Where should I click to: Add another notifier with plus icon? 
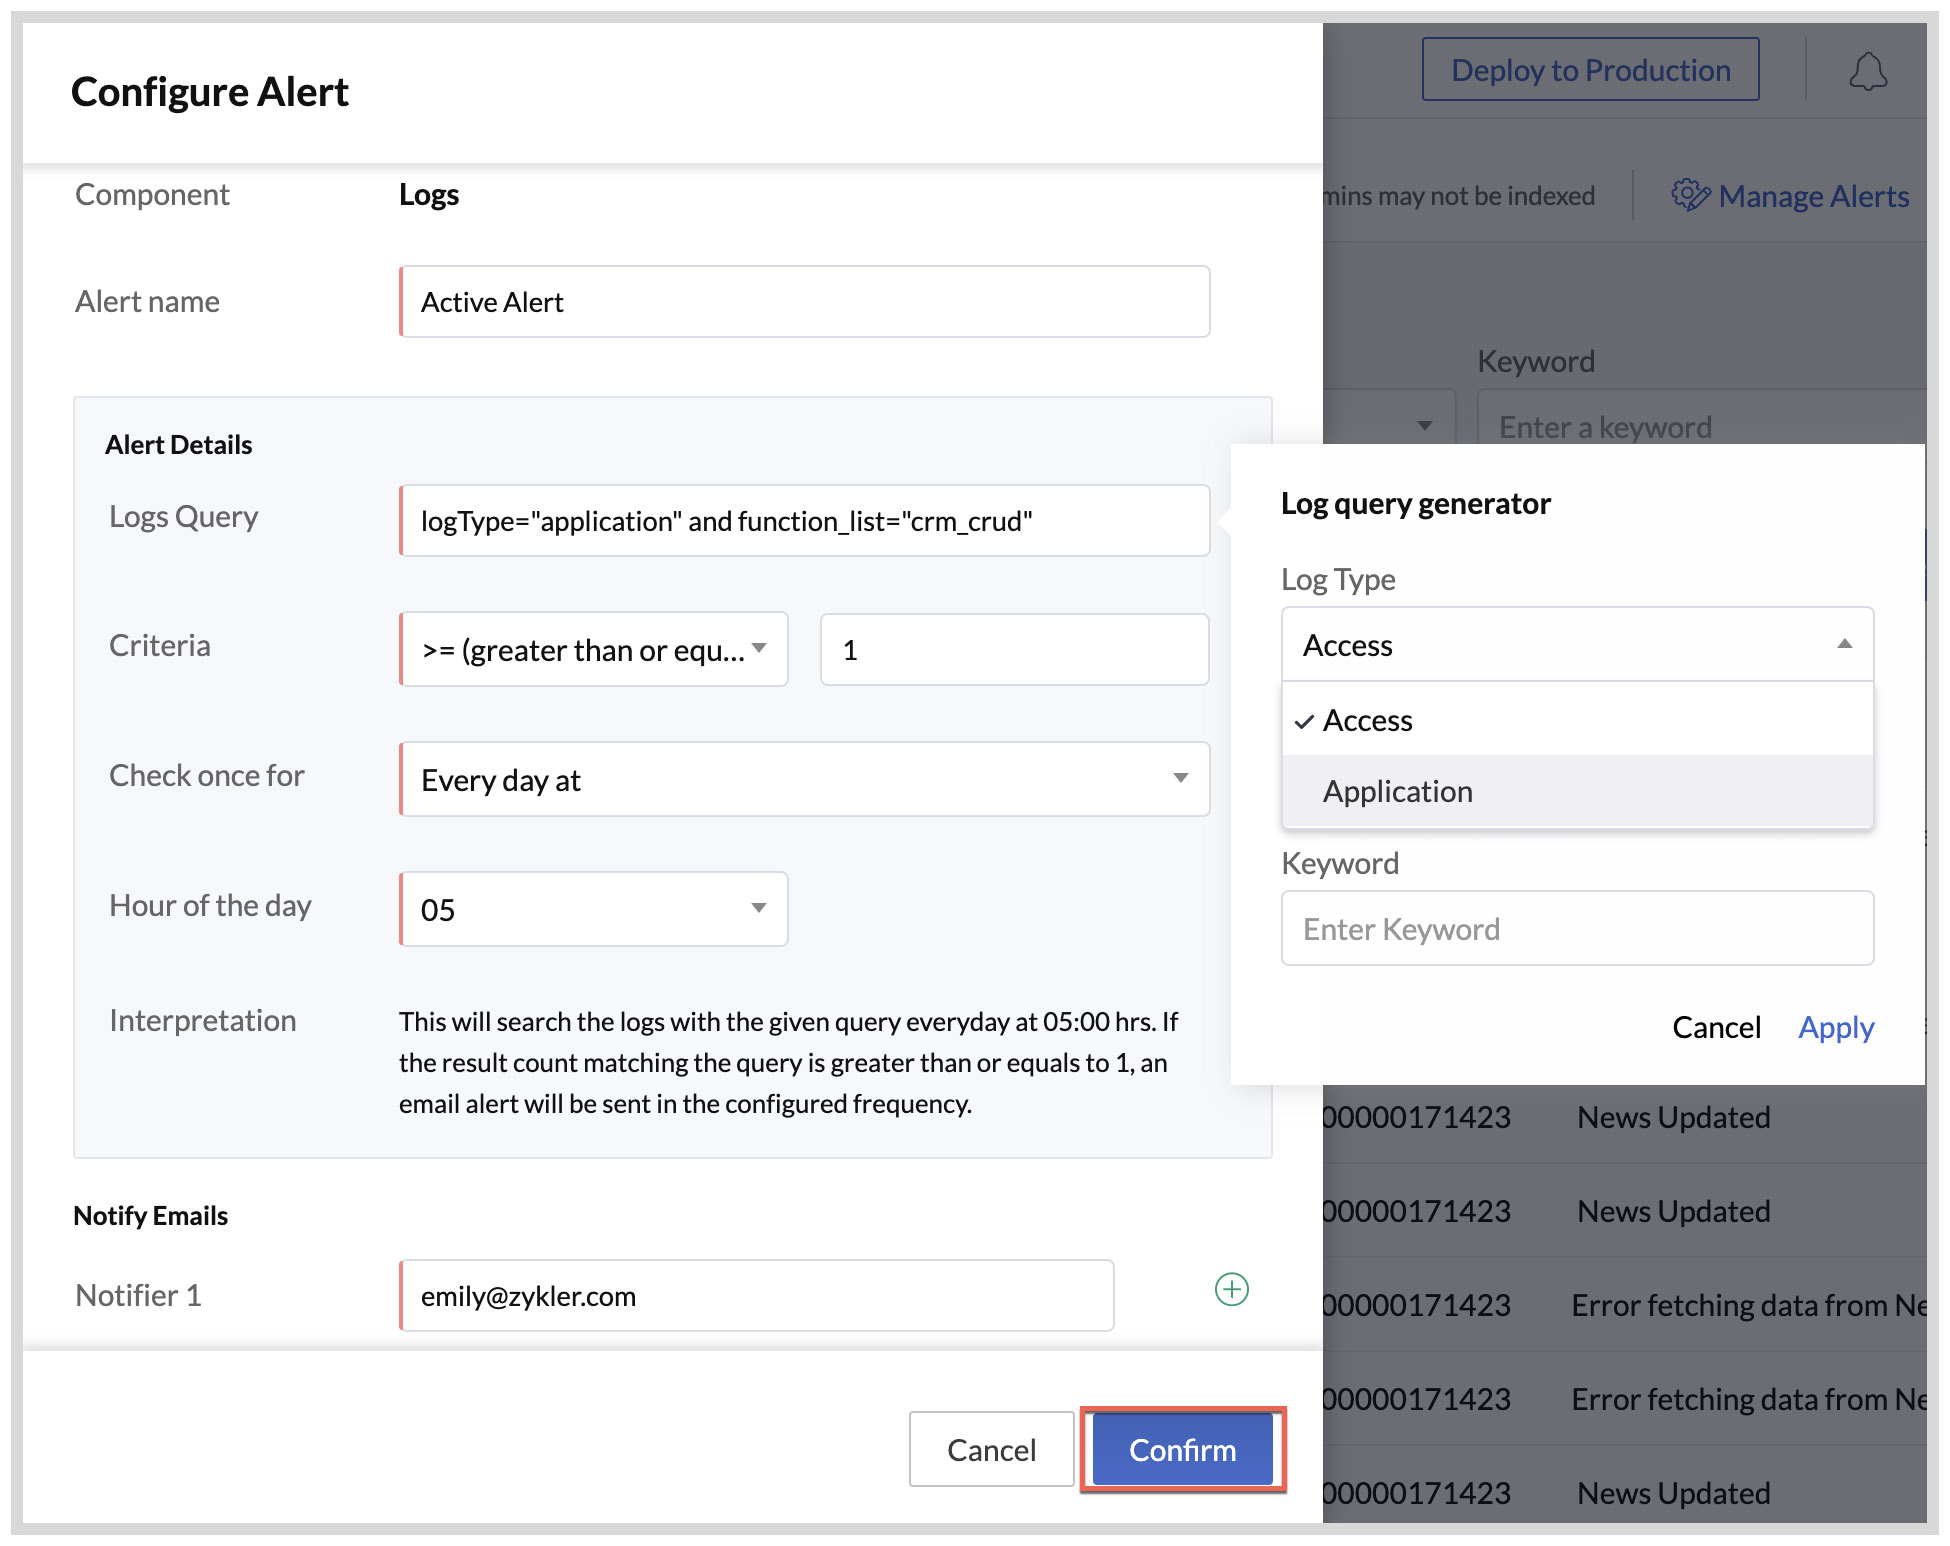pos(1231,1289)
